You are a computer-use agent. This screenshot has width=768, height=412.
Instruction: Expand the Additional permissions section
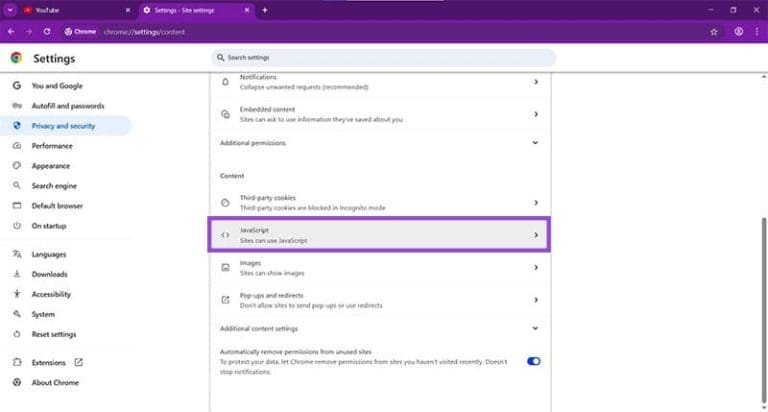point(535,143)
